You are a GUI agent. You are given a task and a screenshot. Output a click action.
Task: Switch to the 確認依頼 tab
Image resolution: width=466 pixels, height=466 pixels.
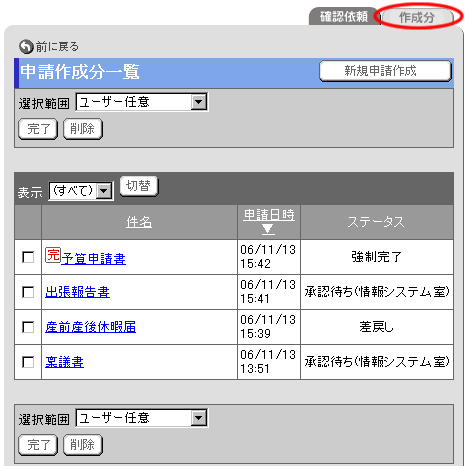click(344, 17)
